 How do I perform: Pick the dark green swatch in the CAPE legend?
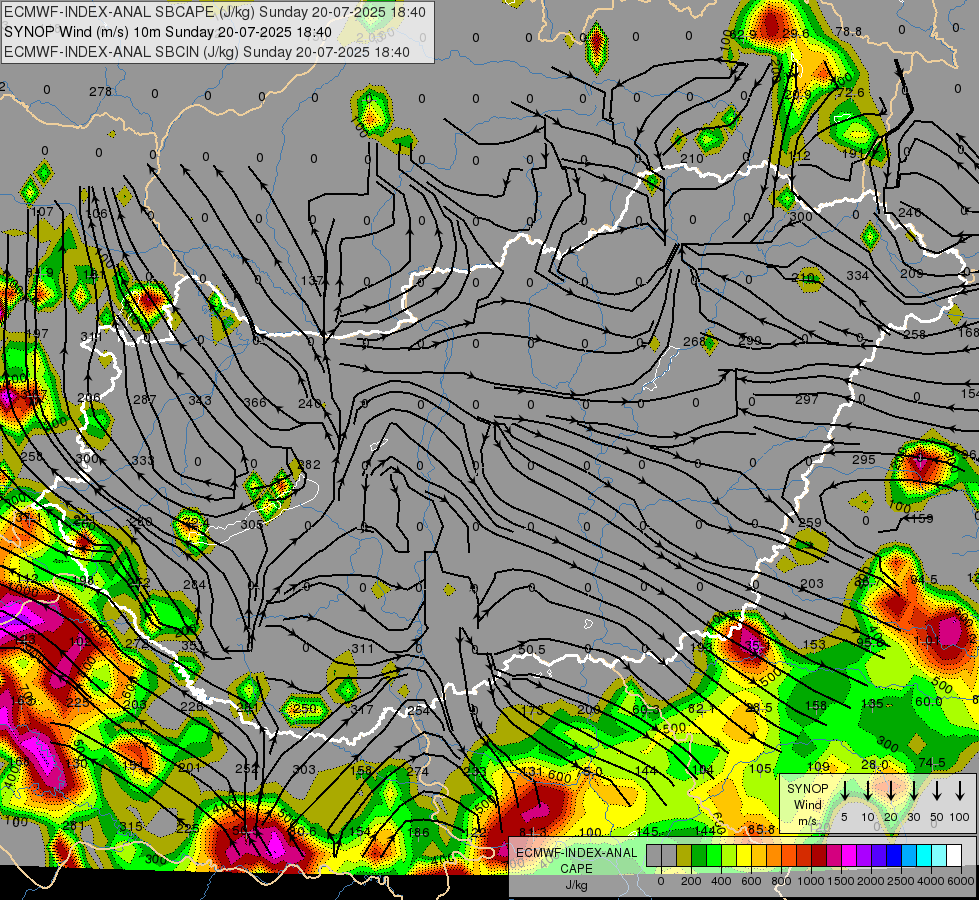699,856
